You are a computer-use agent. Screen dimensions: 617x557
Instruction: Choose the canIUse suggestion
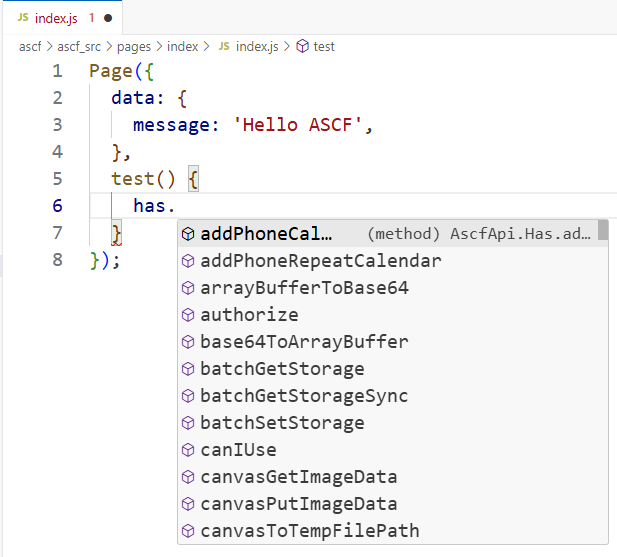(393, 450)
